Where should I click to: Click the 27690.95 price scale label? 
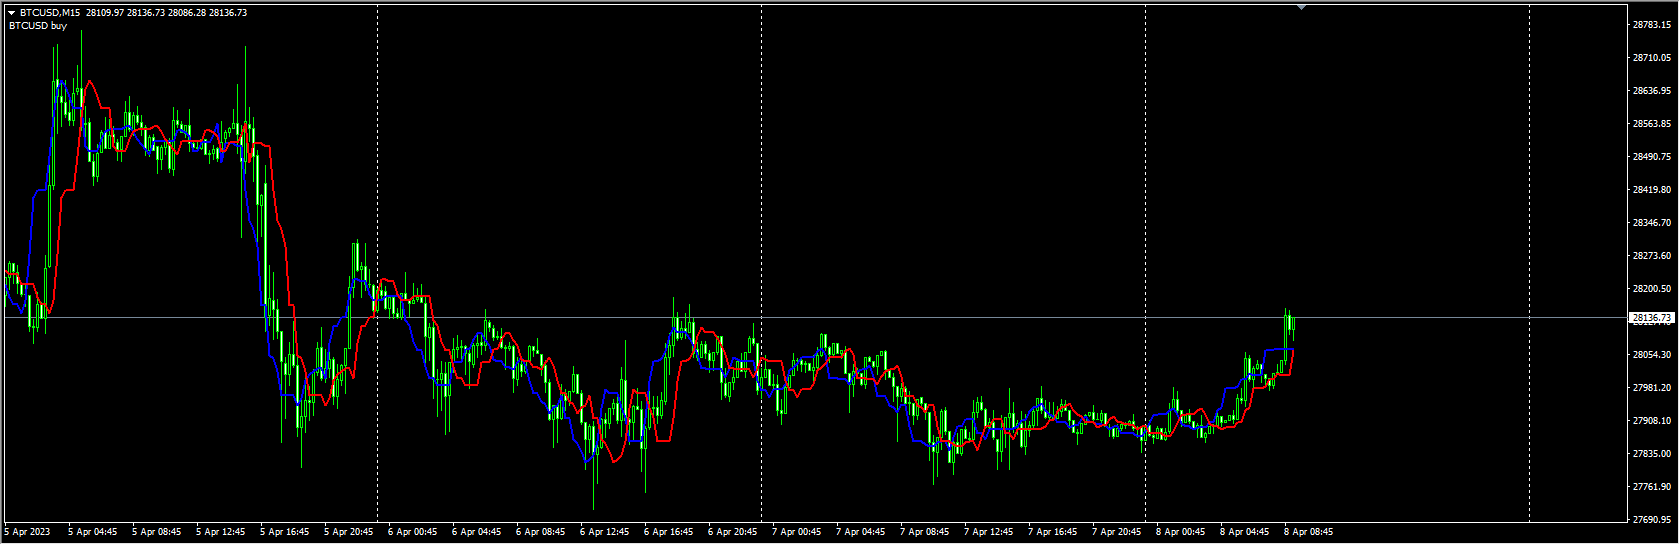[x=1652, y=520]
